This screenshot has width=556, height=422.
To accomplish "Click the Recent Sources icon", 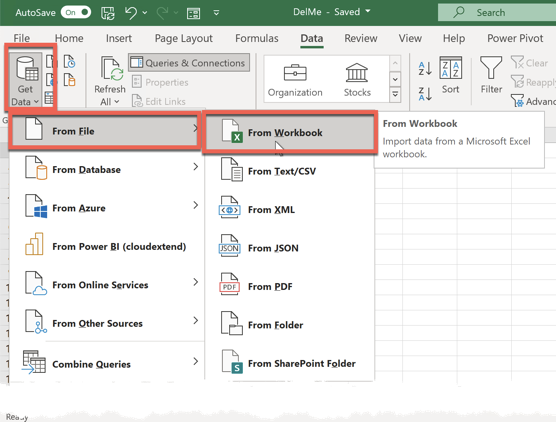I will coord(70,61).
